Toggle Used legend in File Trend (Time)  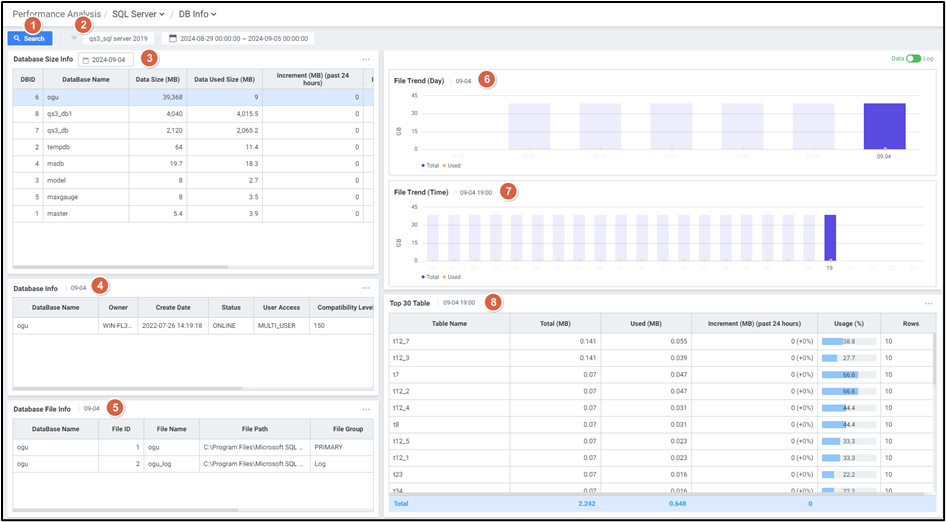pos(453,277)
